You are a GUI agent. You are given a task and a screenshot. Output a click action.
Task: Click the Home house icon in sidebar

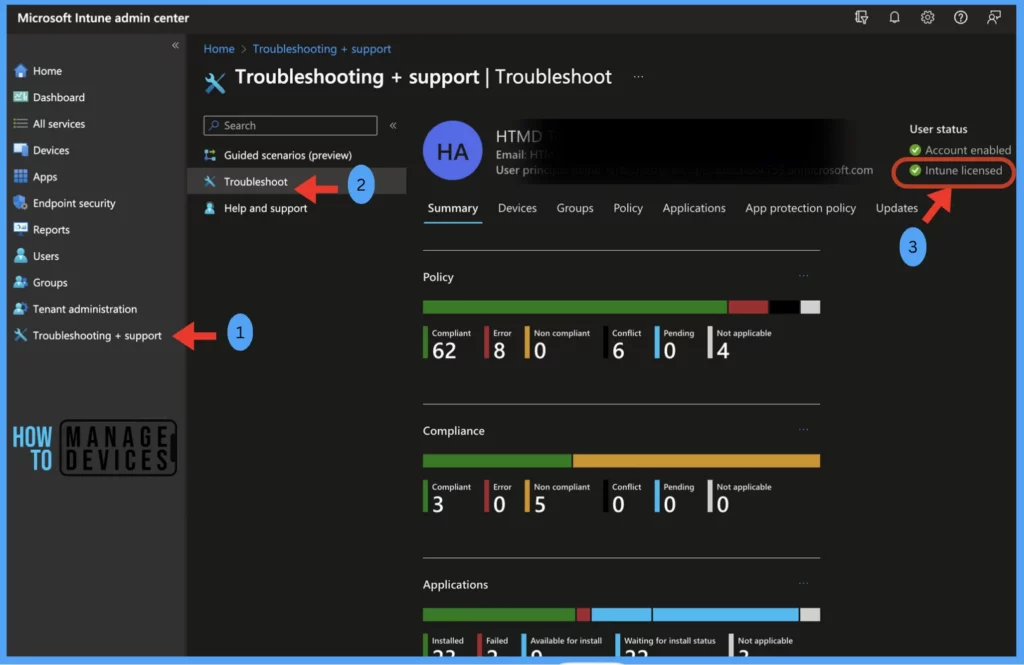coord(21,71)
